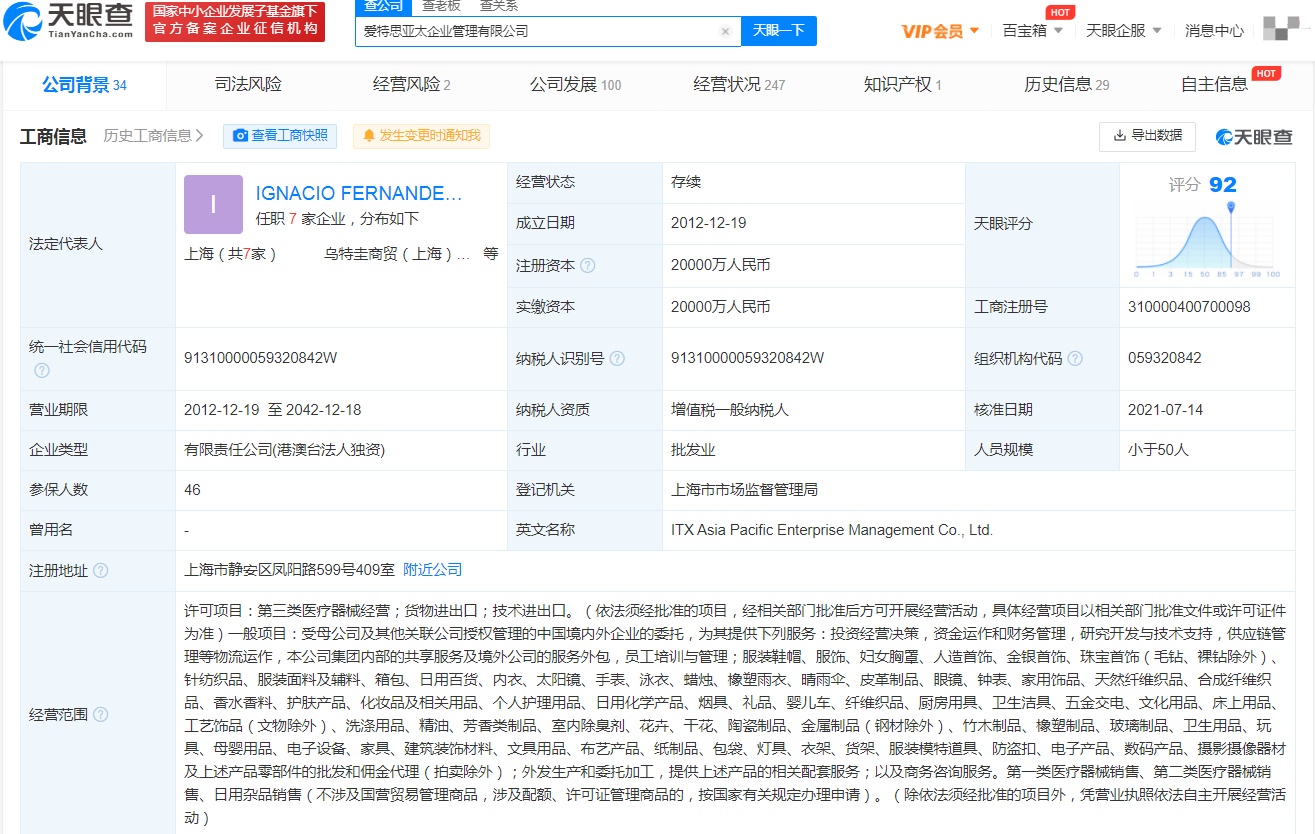Click the 天眼一下 search button

[x=778, y=31]
